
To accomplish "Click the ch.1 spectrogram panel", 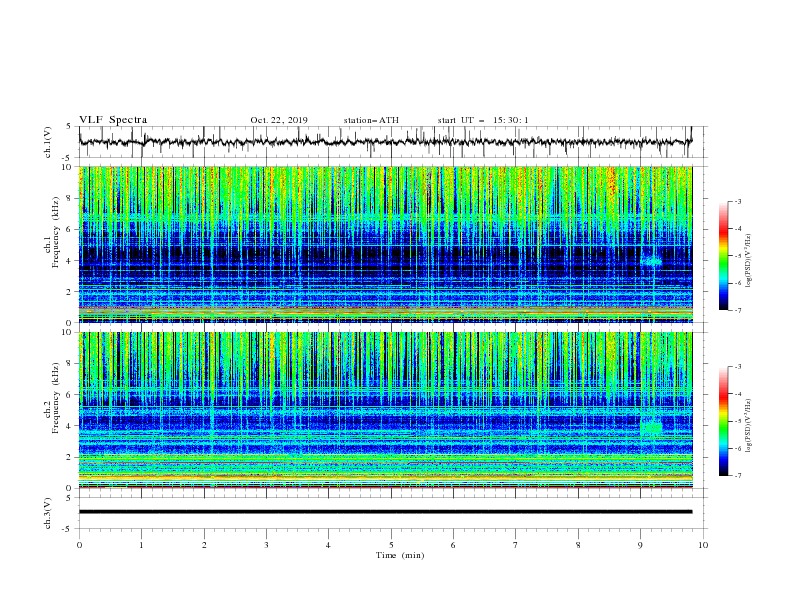I will [385, 244].
